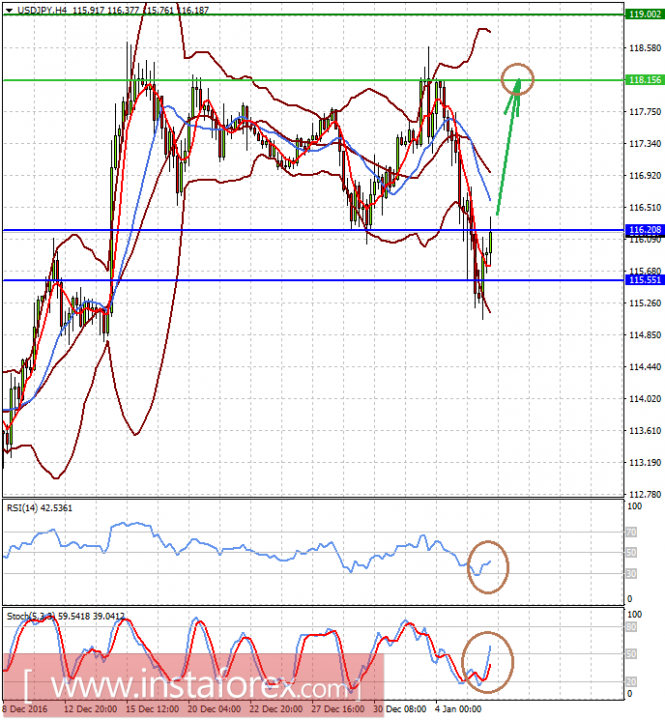Select the blue 115.551 price label
This screenshot has height=720, width=665.
[x=642, y=281]
